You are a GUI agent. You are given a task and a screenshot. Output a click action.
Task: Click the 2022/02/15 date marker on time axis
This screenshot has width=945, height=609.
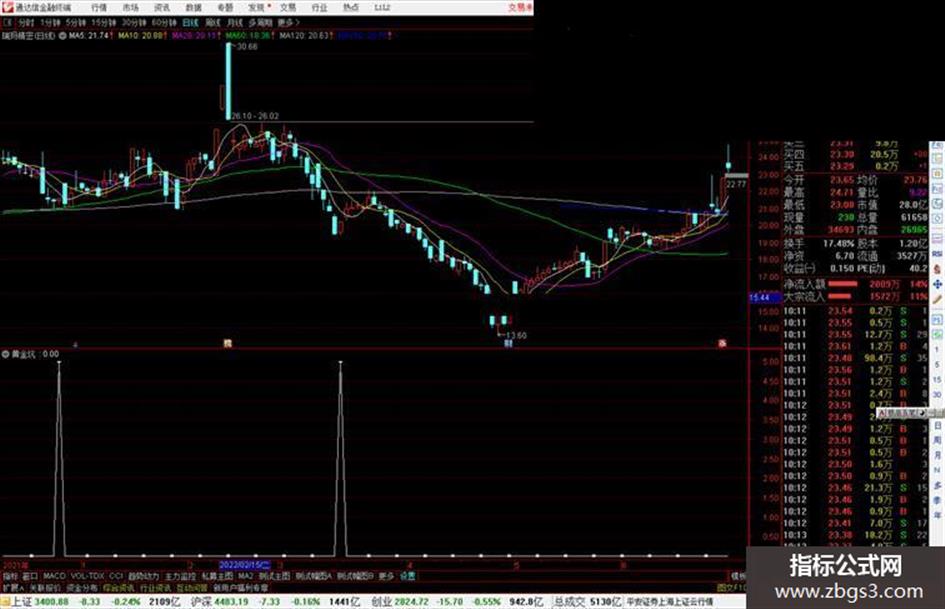[x=245, y=565]
